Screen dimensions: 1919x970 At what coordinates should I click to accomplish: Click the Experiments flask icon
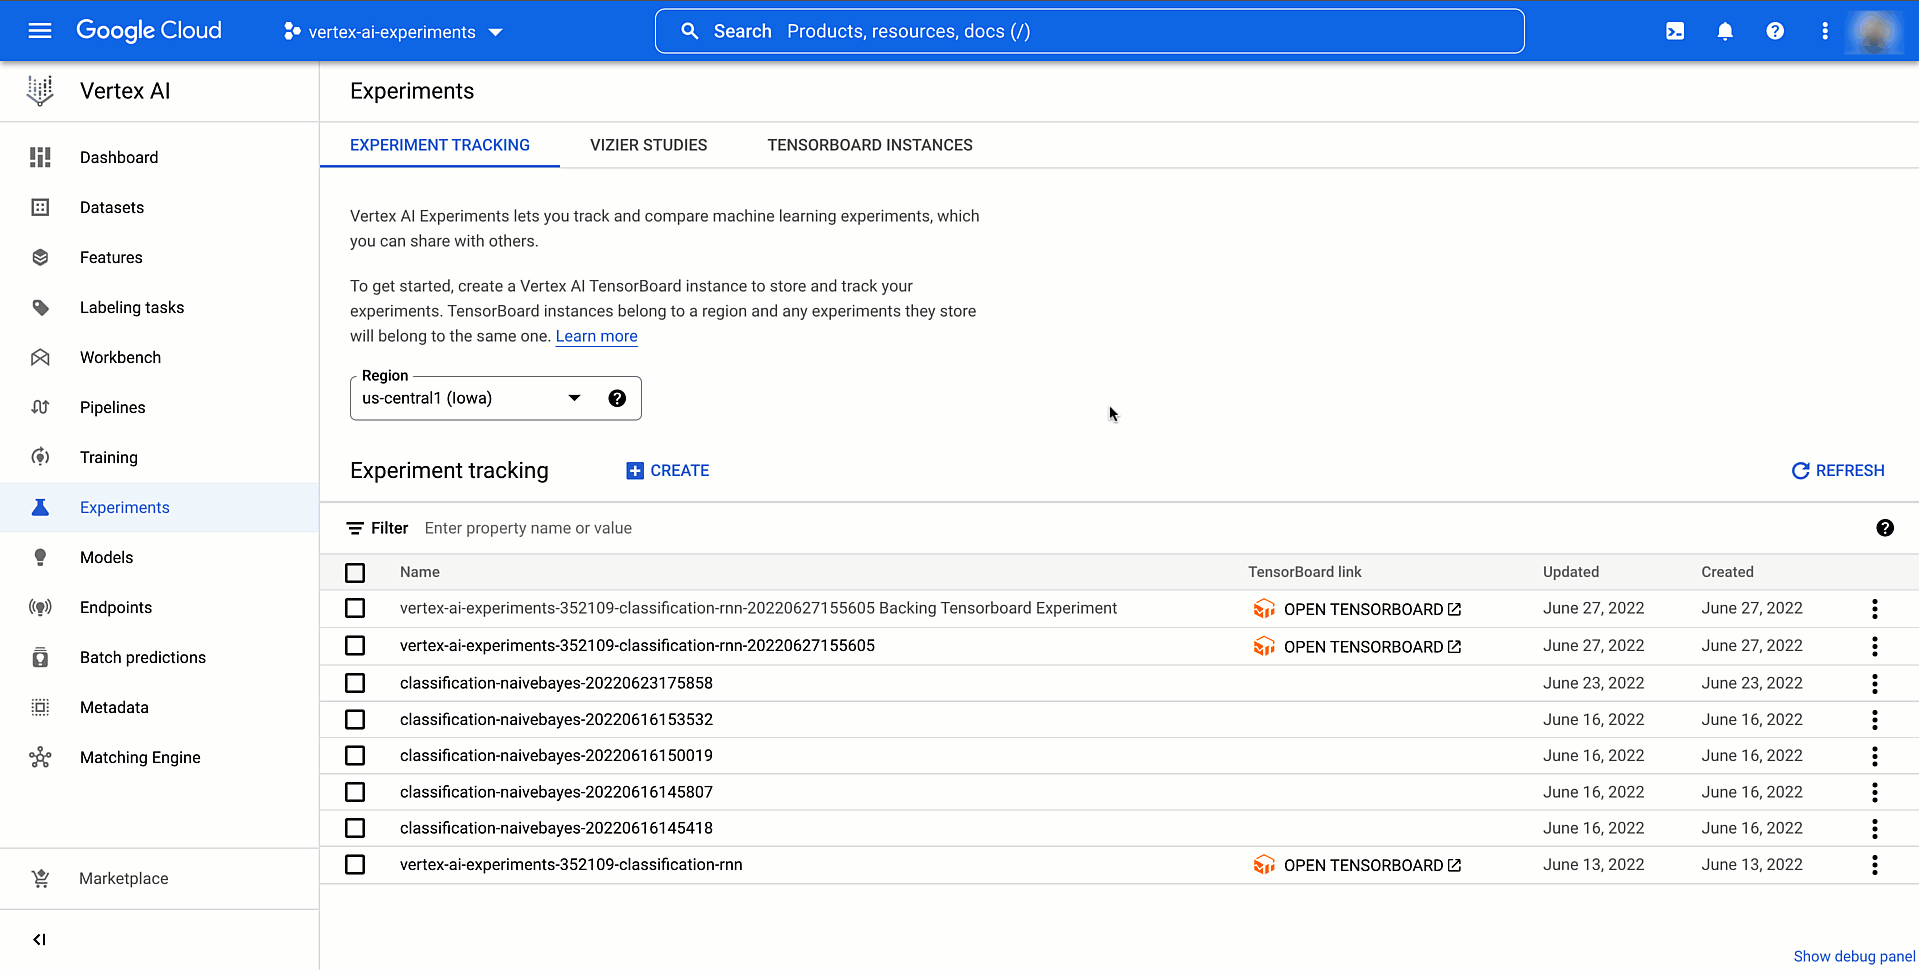click(40, 507)
